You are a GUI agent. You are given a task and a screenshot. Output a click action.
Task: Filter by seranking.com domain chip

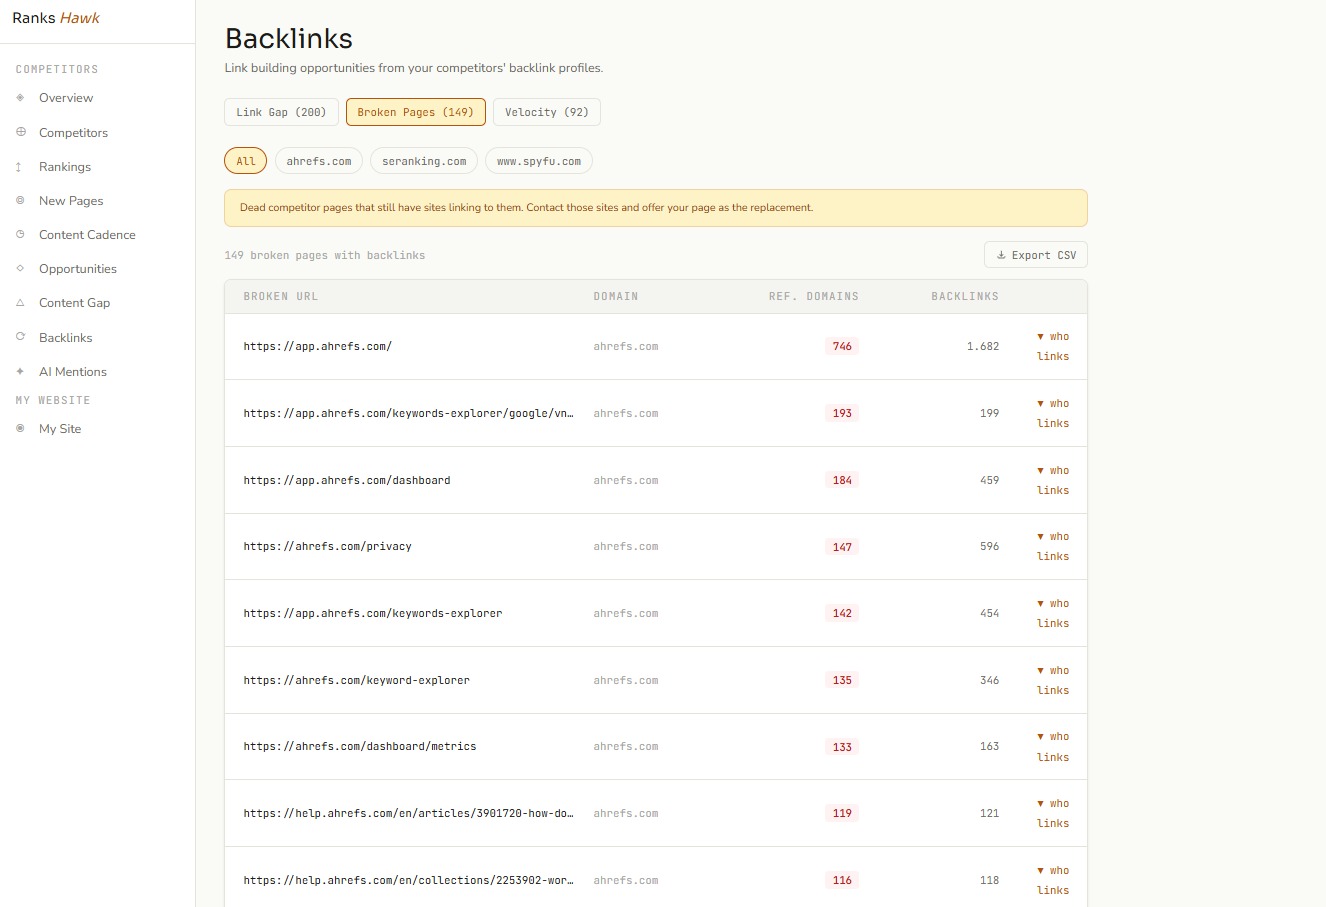[424, 161]
